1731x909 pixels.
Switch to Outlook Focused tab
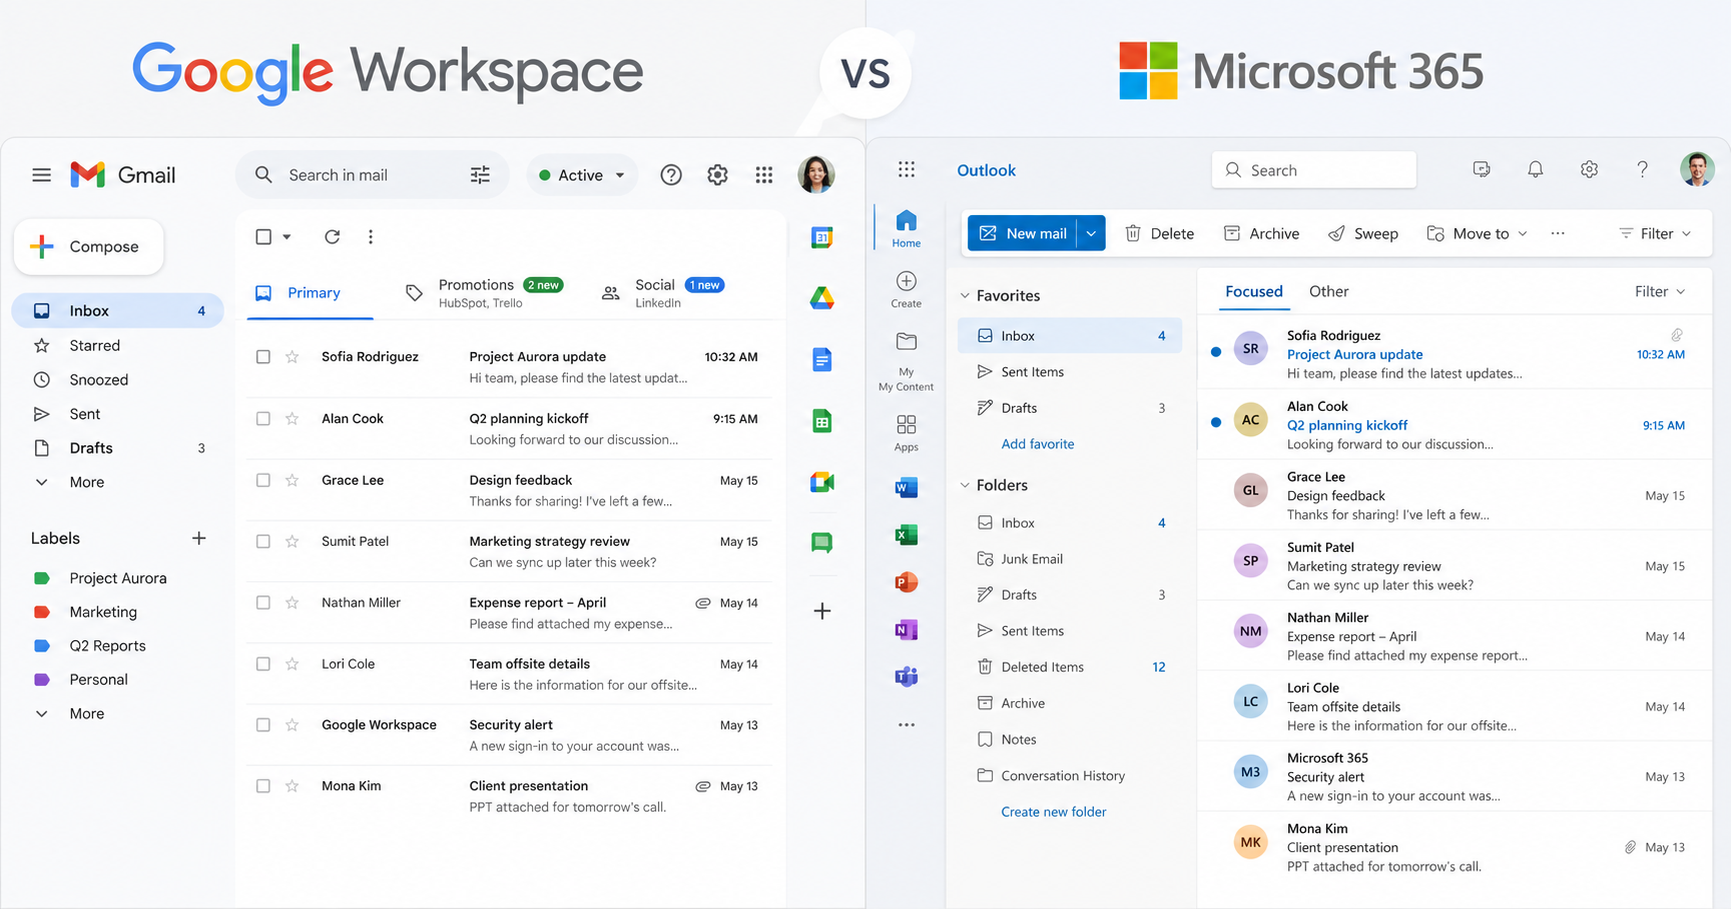[x=1254, y=291]
